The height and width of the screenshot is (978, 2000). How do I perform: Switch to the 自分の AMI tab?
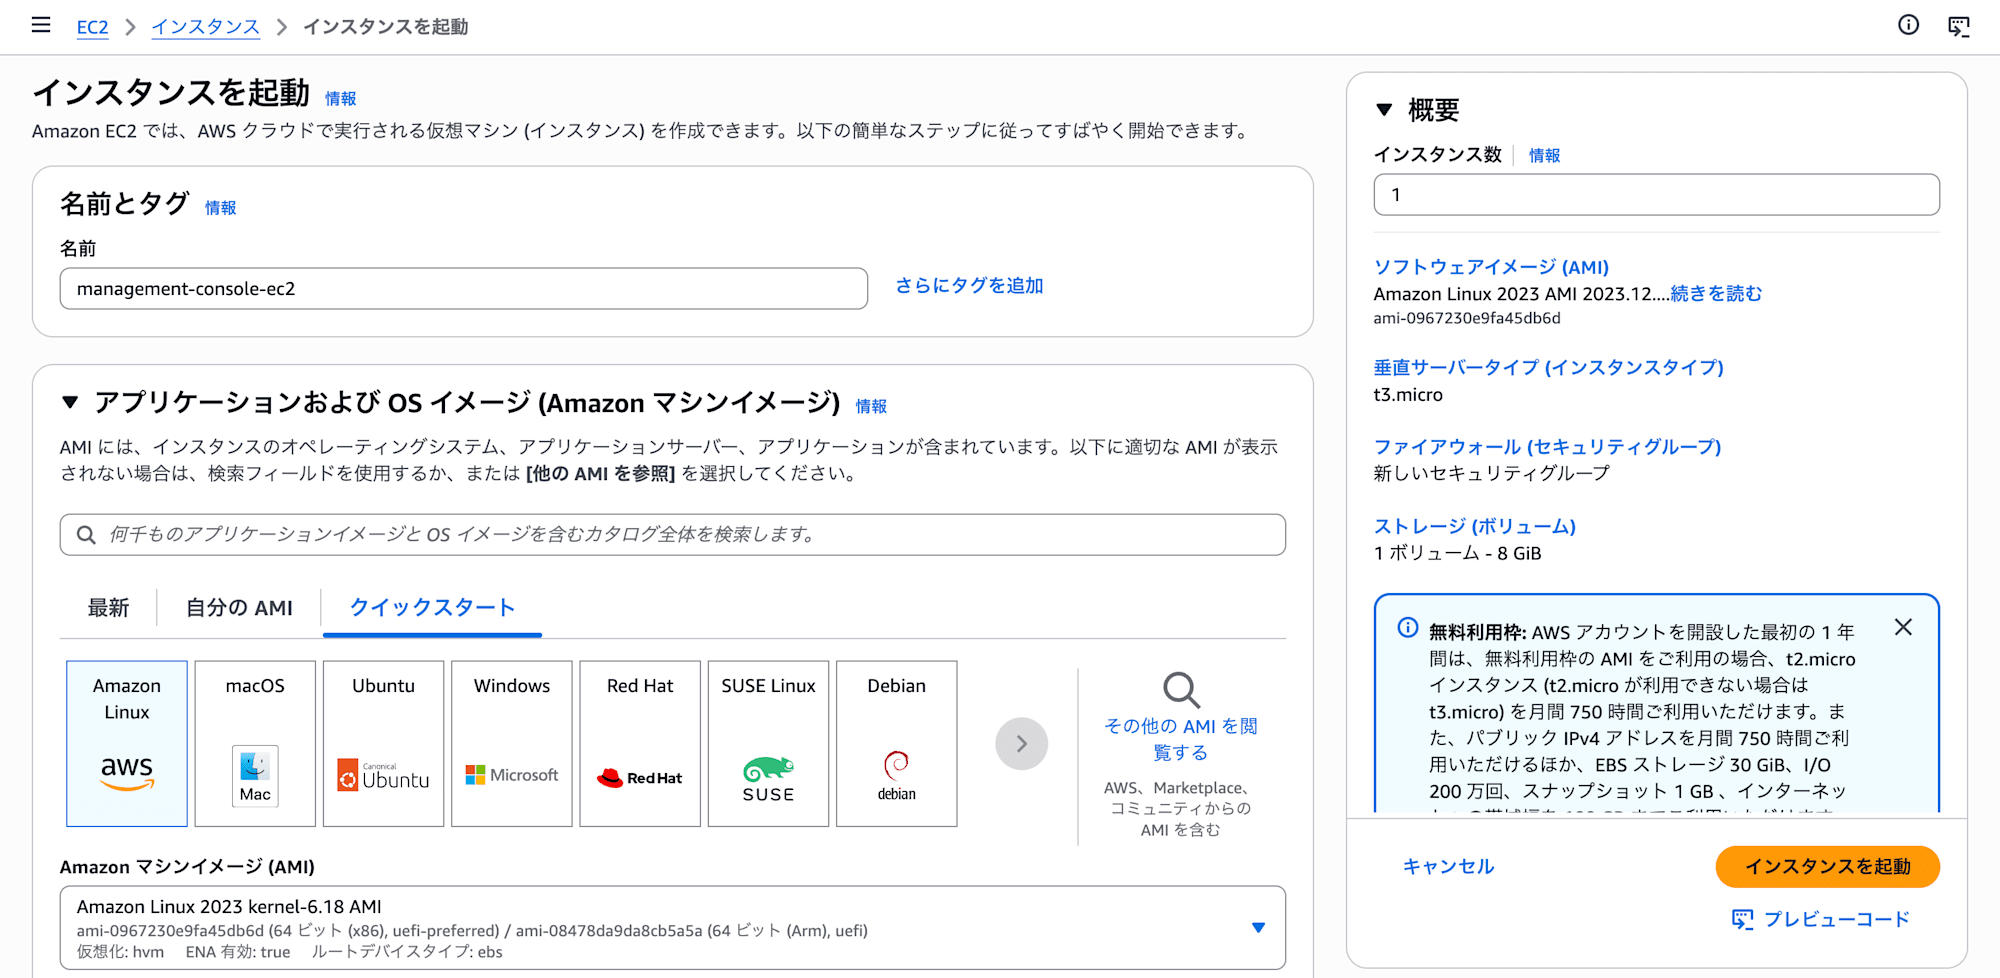point(239,607)
